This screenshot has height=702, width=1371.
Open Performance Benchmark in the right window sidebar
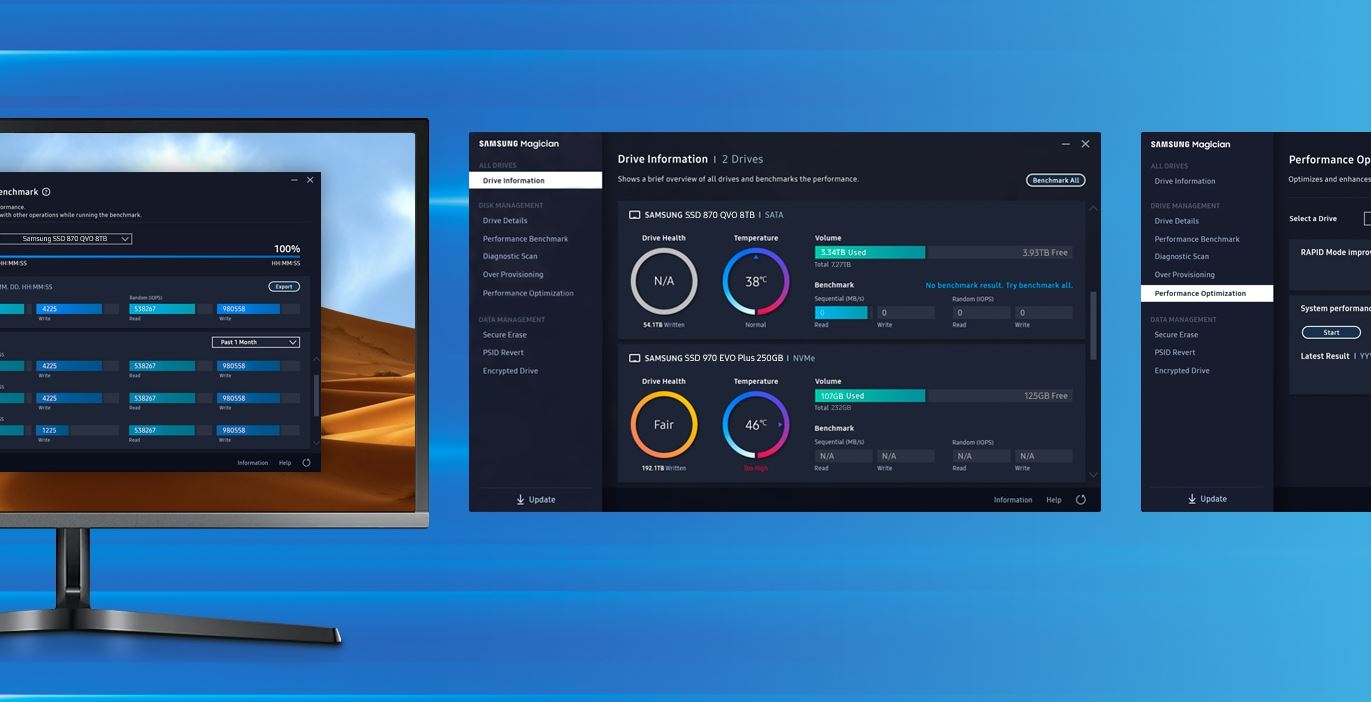pos(1197,239)
